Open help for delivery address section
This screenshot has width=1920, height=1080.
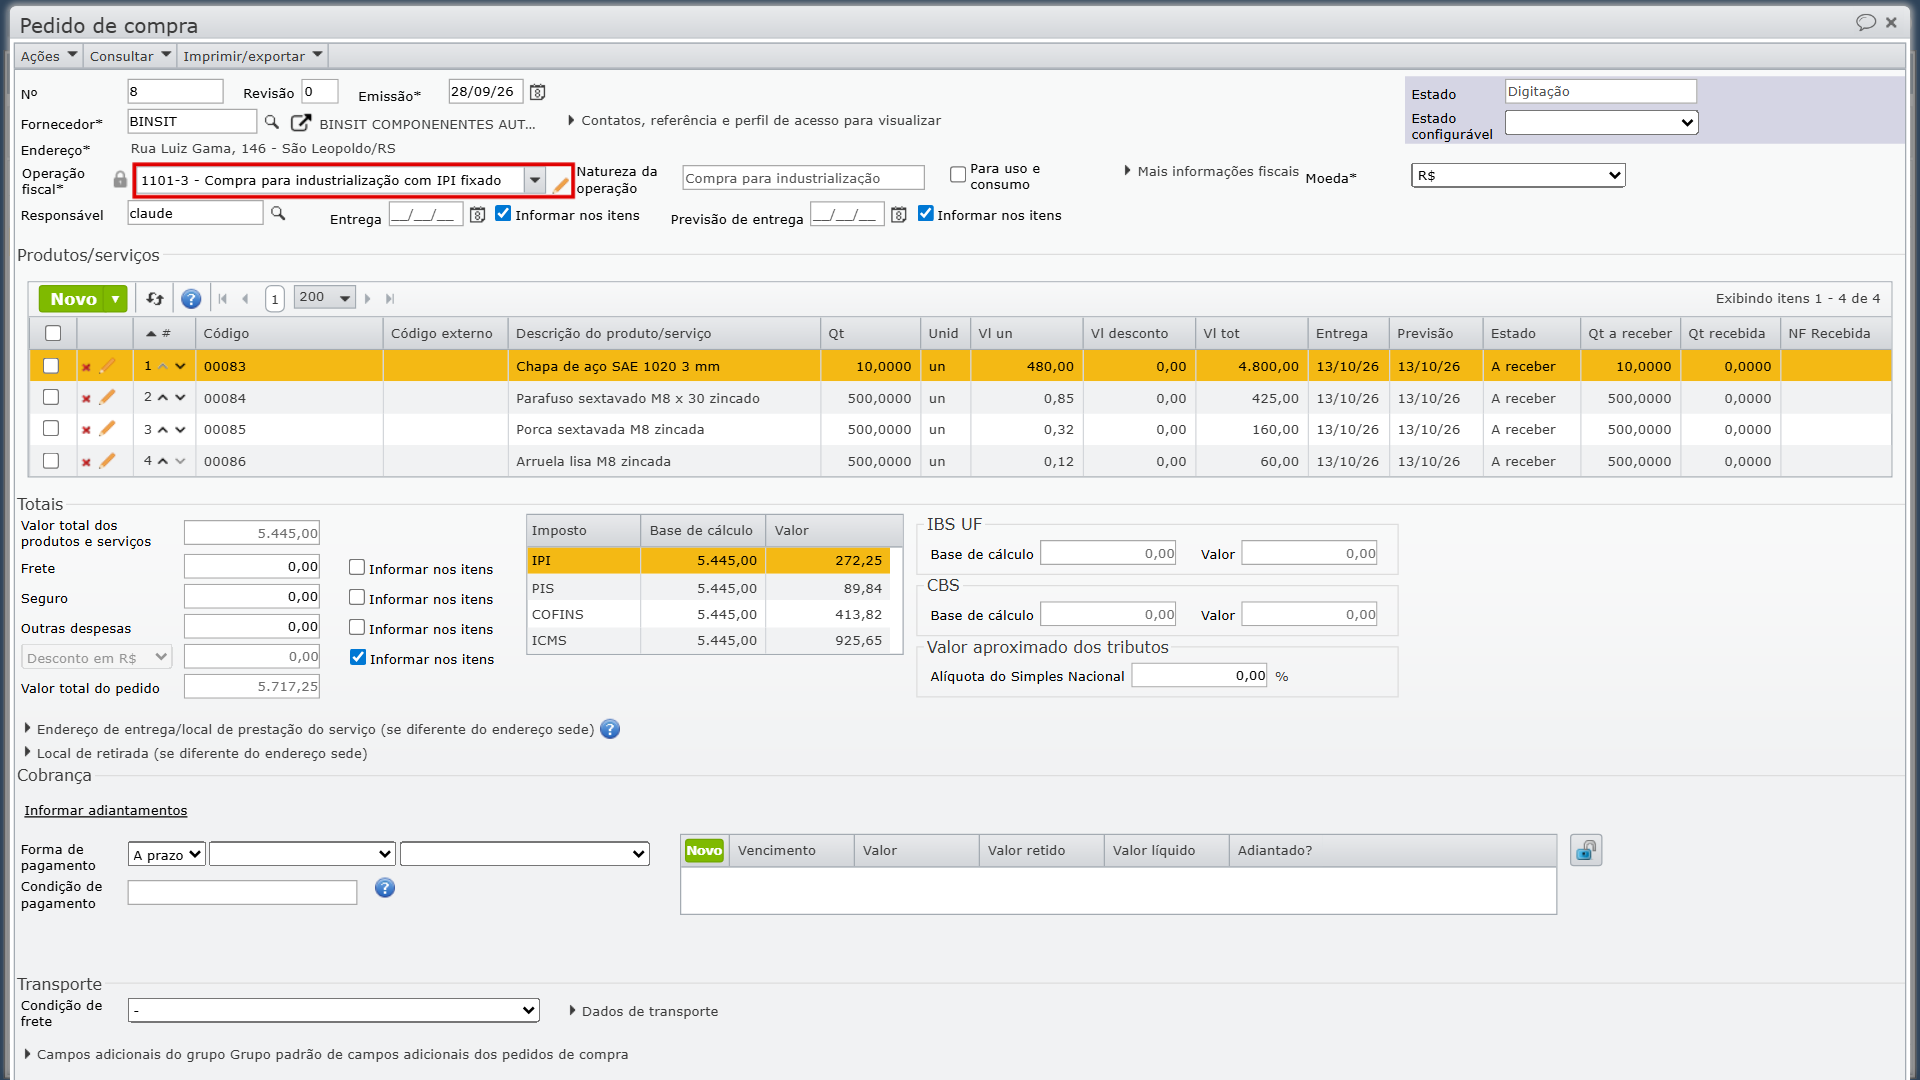610,729
